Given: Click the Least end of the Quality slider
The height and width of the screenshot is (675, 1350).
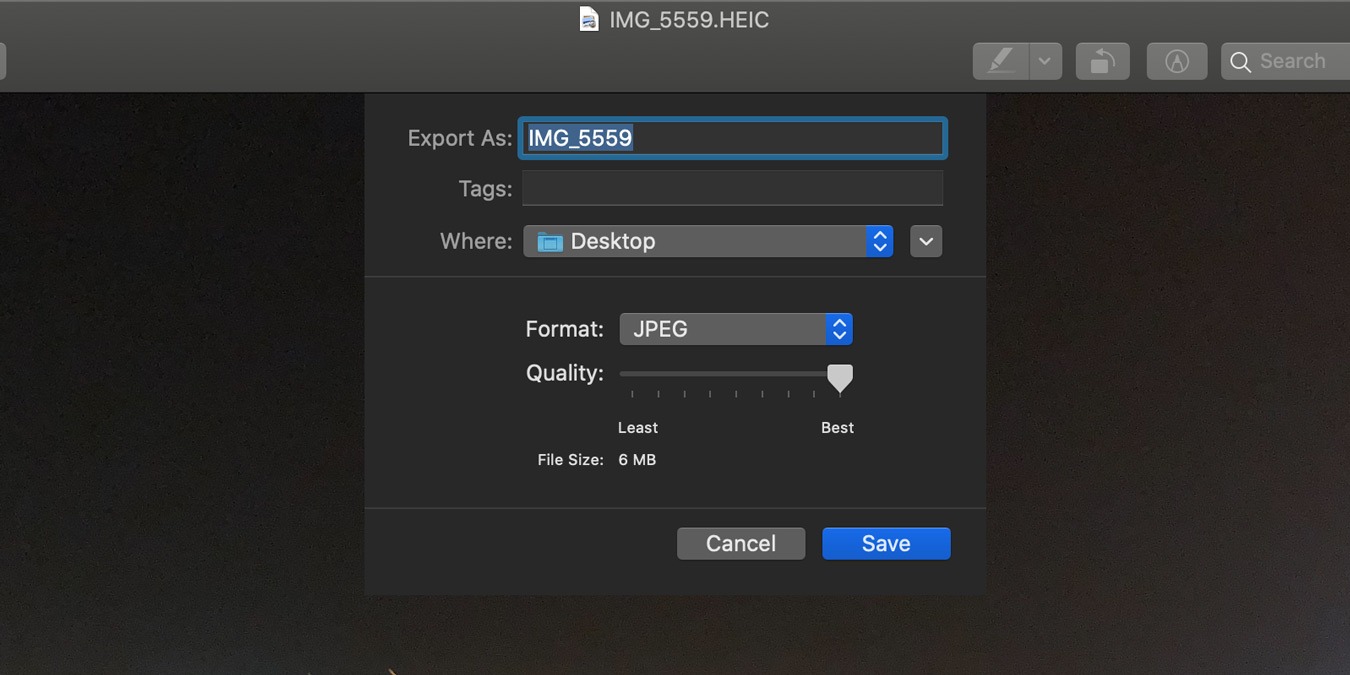Looking at the screenshot, I should click(x=621, y=375).
